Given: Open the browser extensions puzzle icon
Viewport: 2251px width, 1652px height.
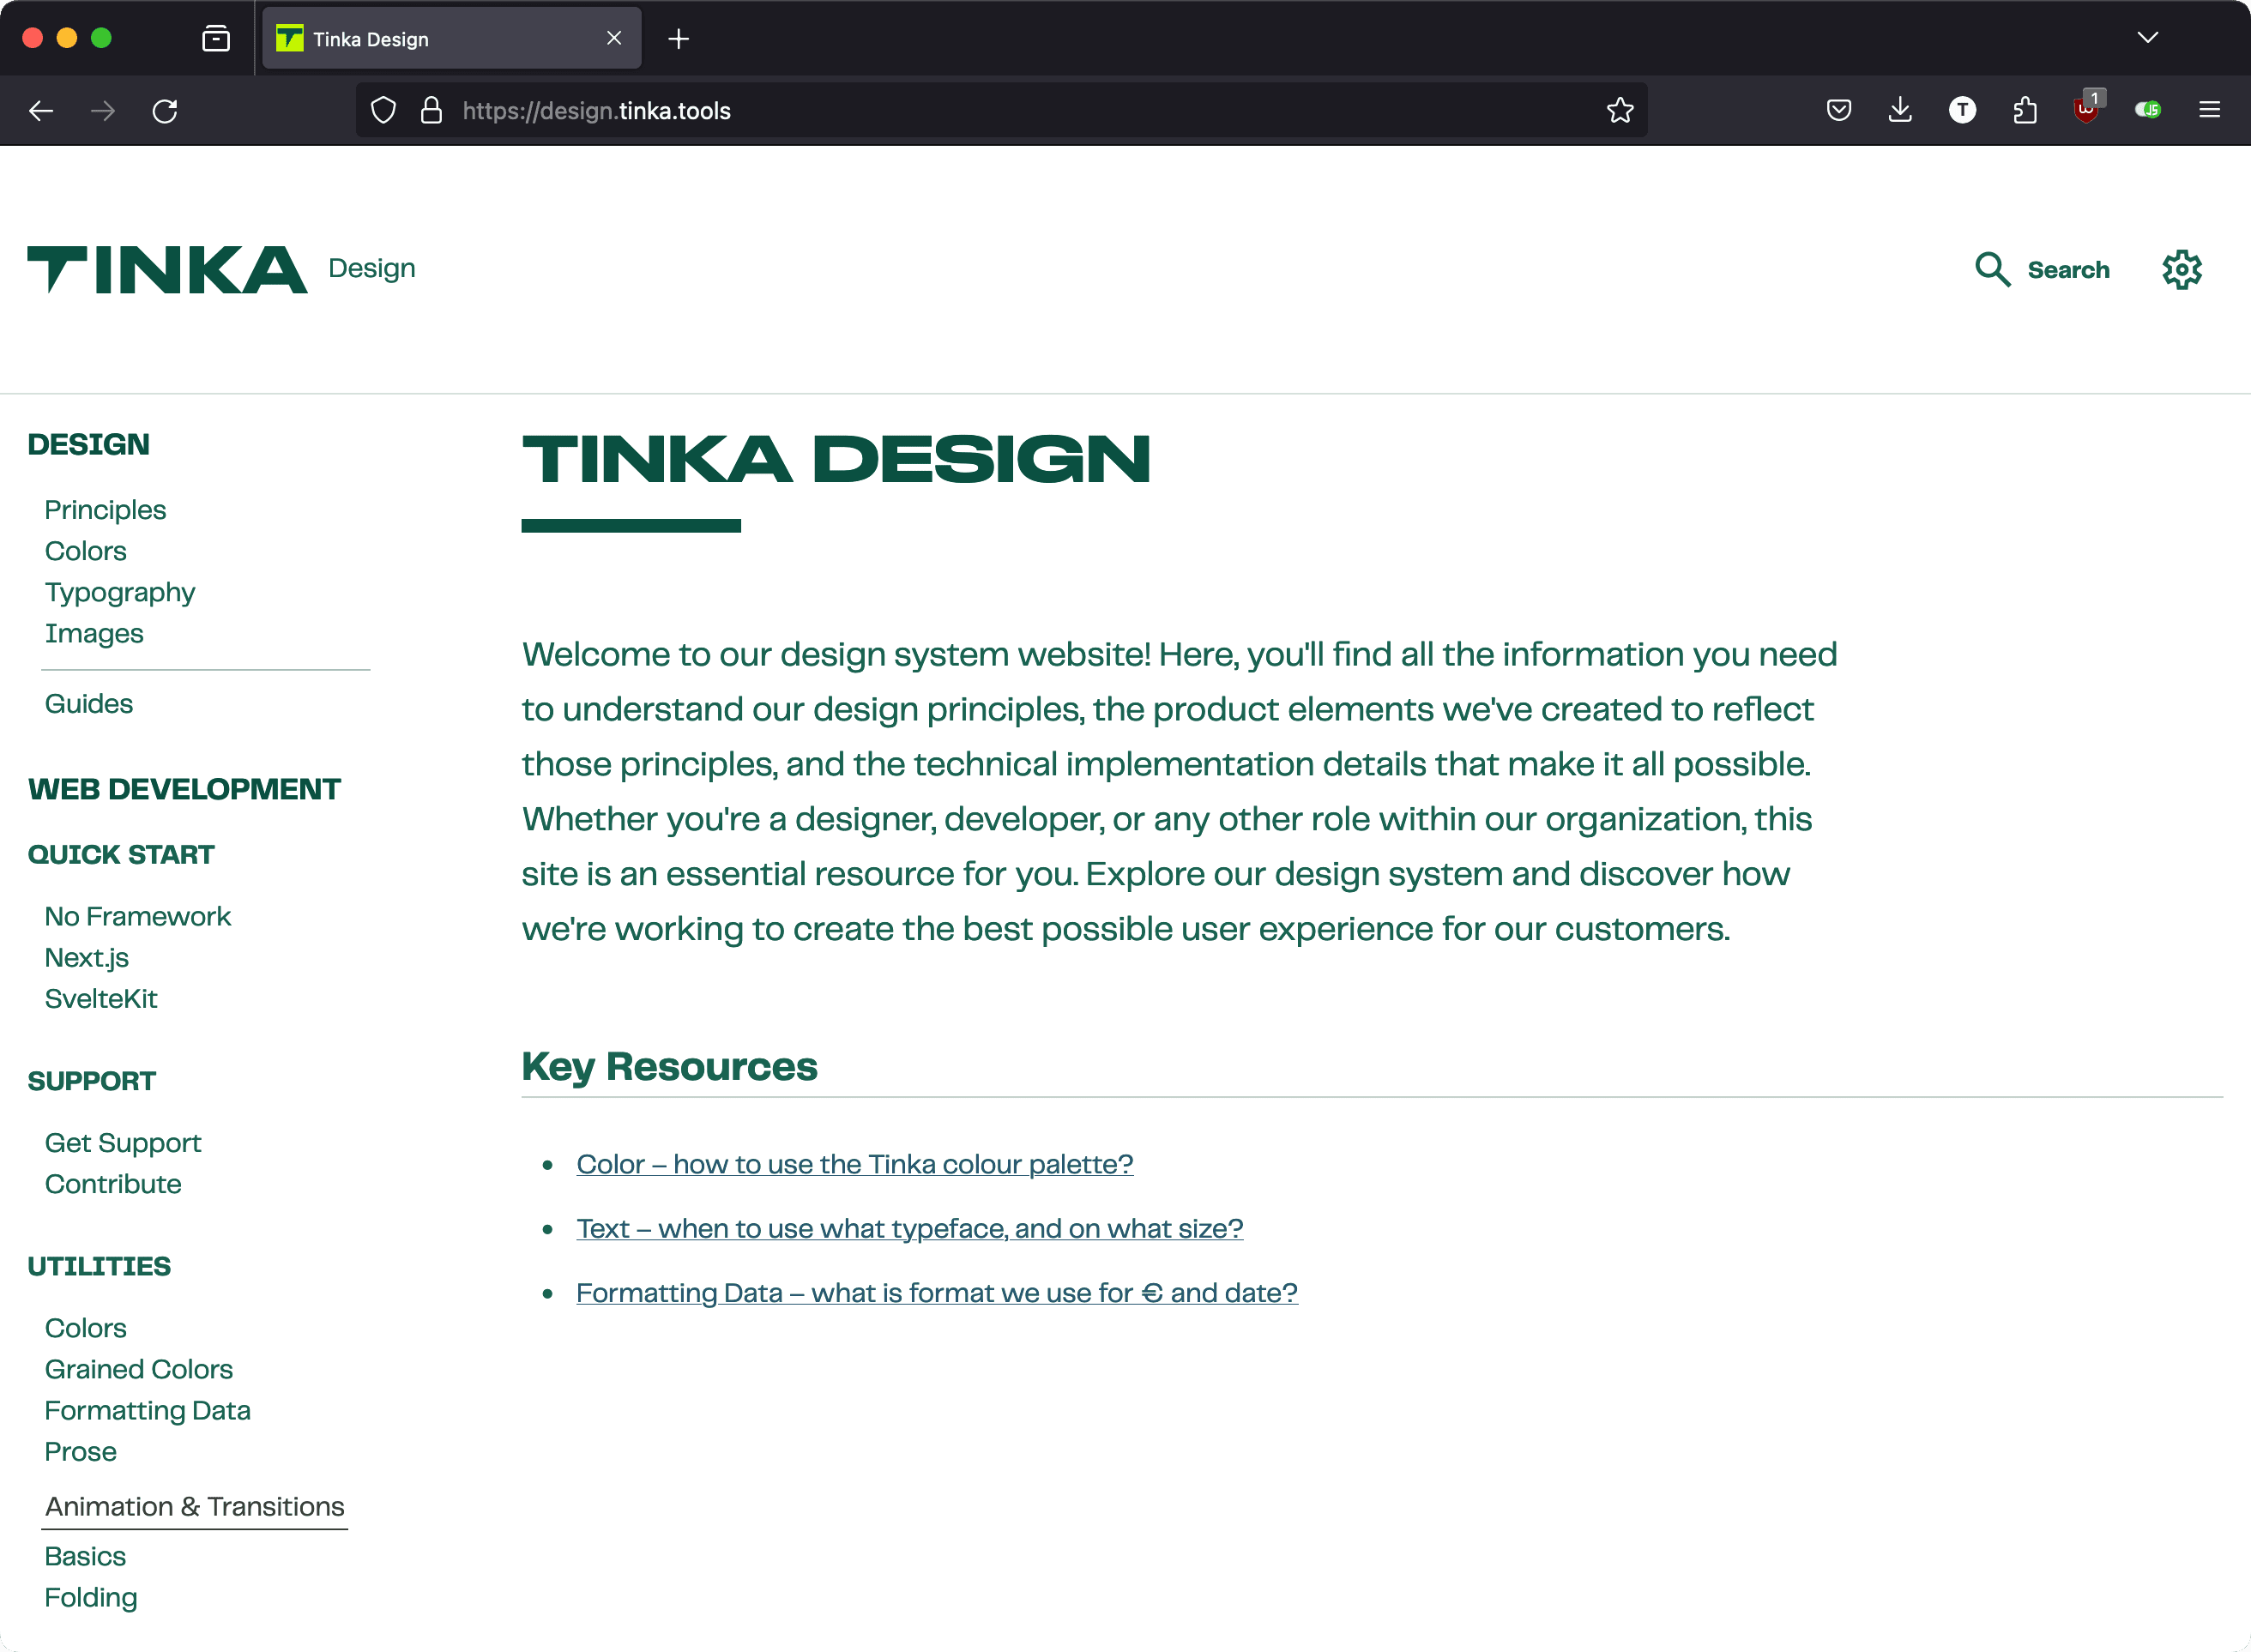Looking at the screenshot, I should click(2024, 111).
